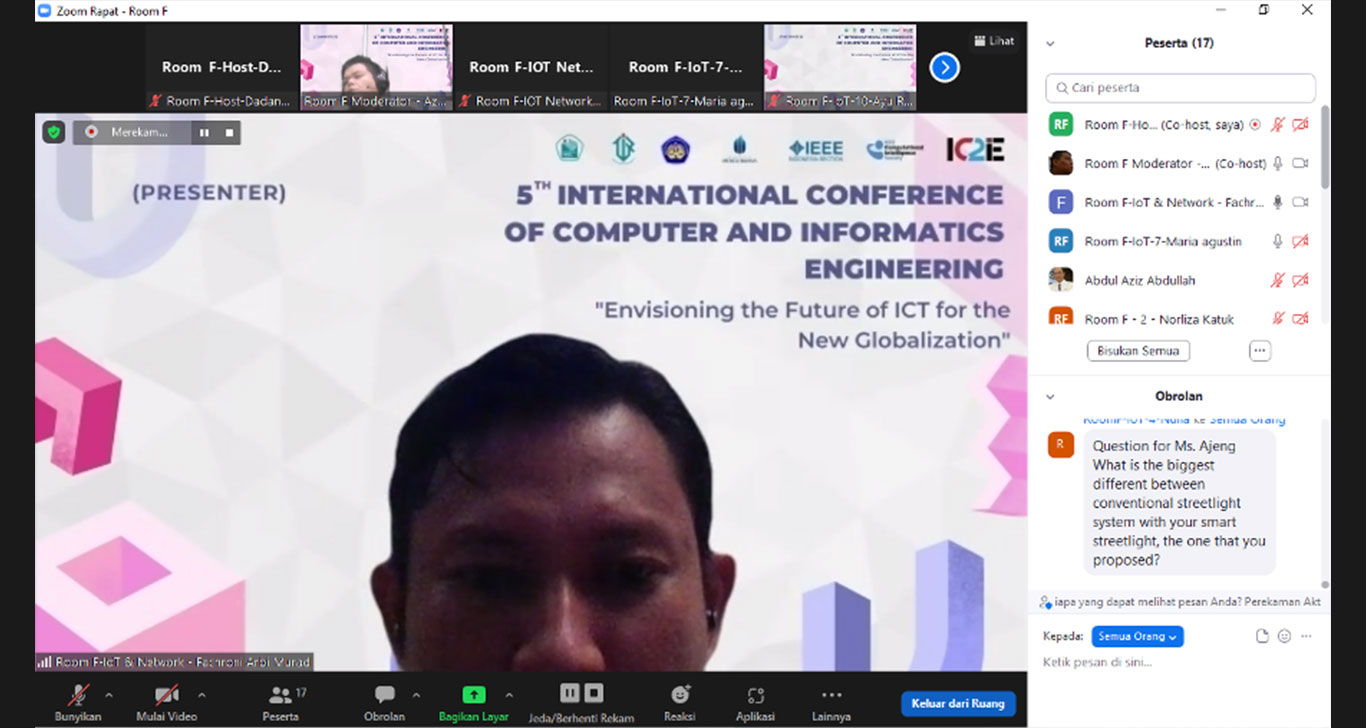Click the file attachment icon in chat
Screen dimensions: 1366x728
pos(1262,636)
